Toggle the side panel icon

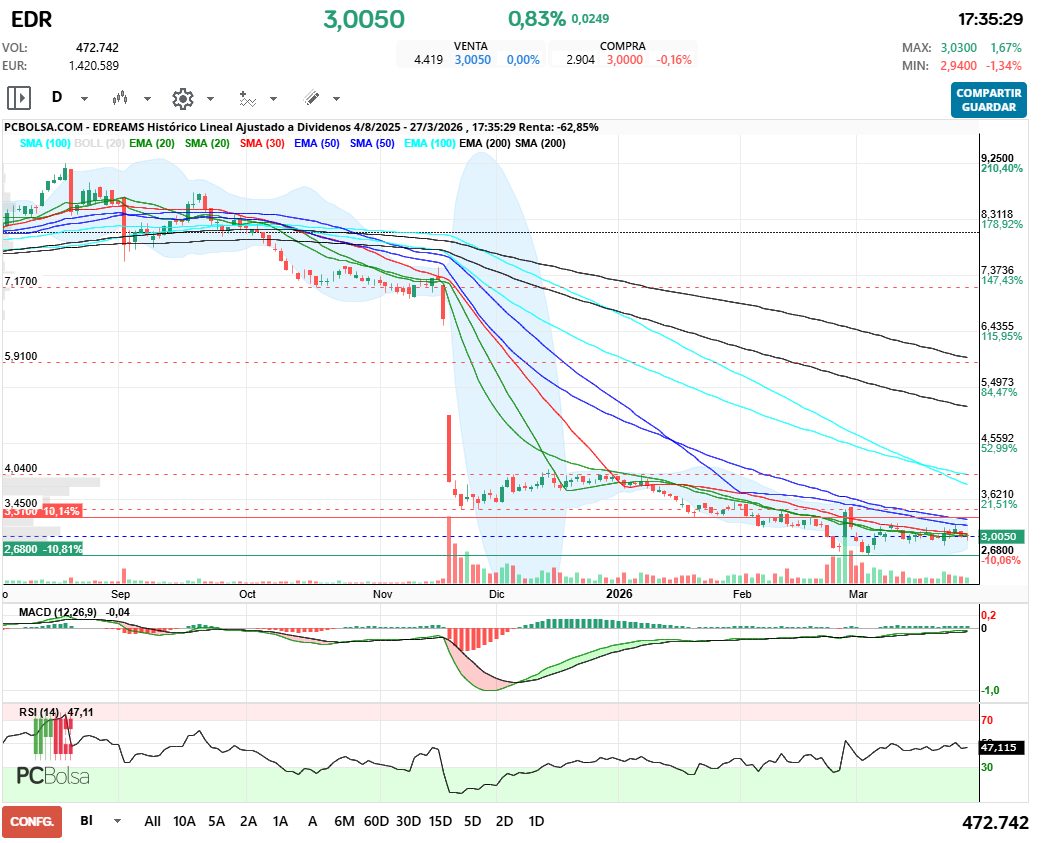coord(19,98)
